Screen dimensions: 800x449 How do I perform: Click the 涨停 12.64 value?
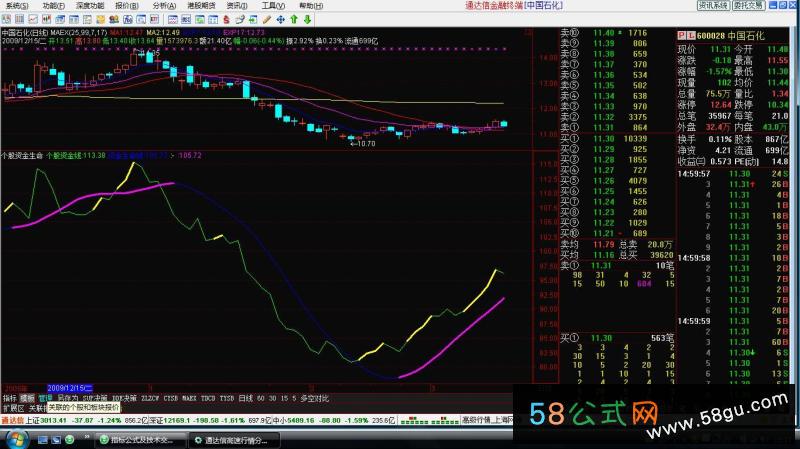click(x=720, y=105)
